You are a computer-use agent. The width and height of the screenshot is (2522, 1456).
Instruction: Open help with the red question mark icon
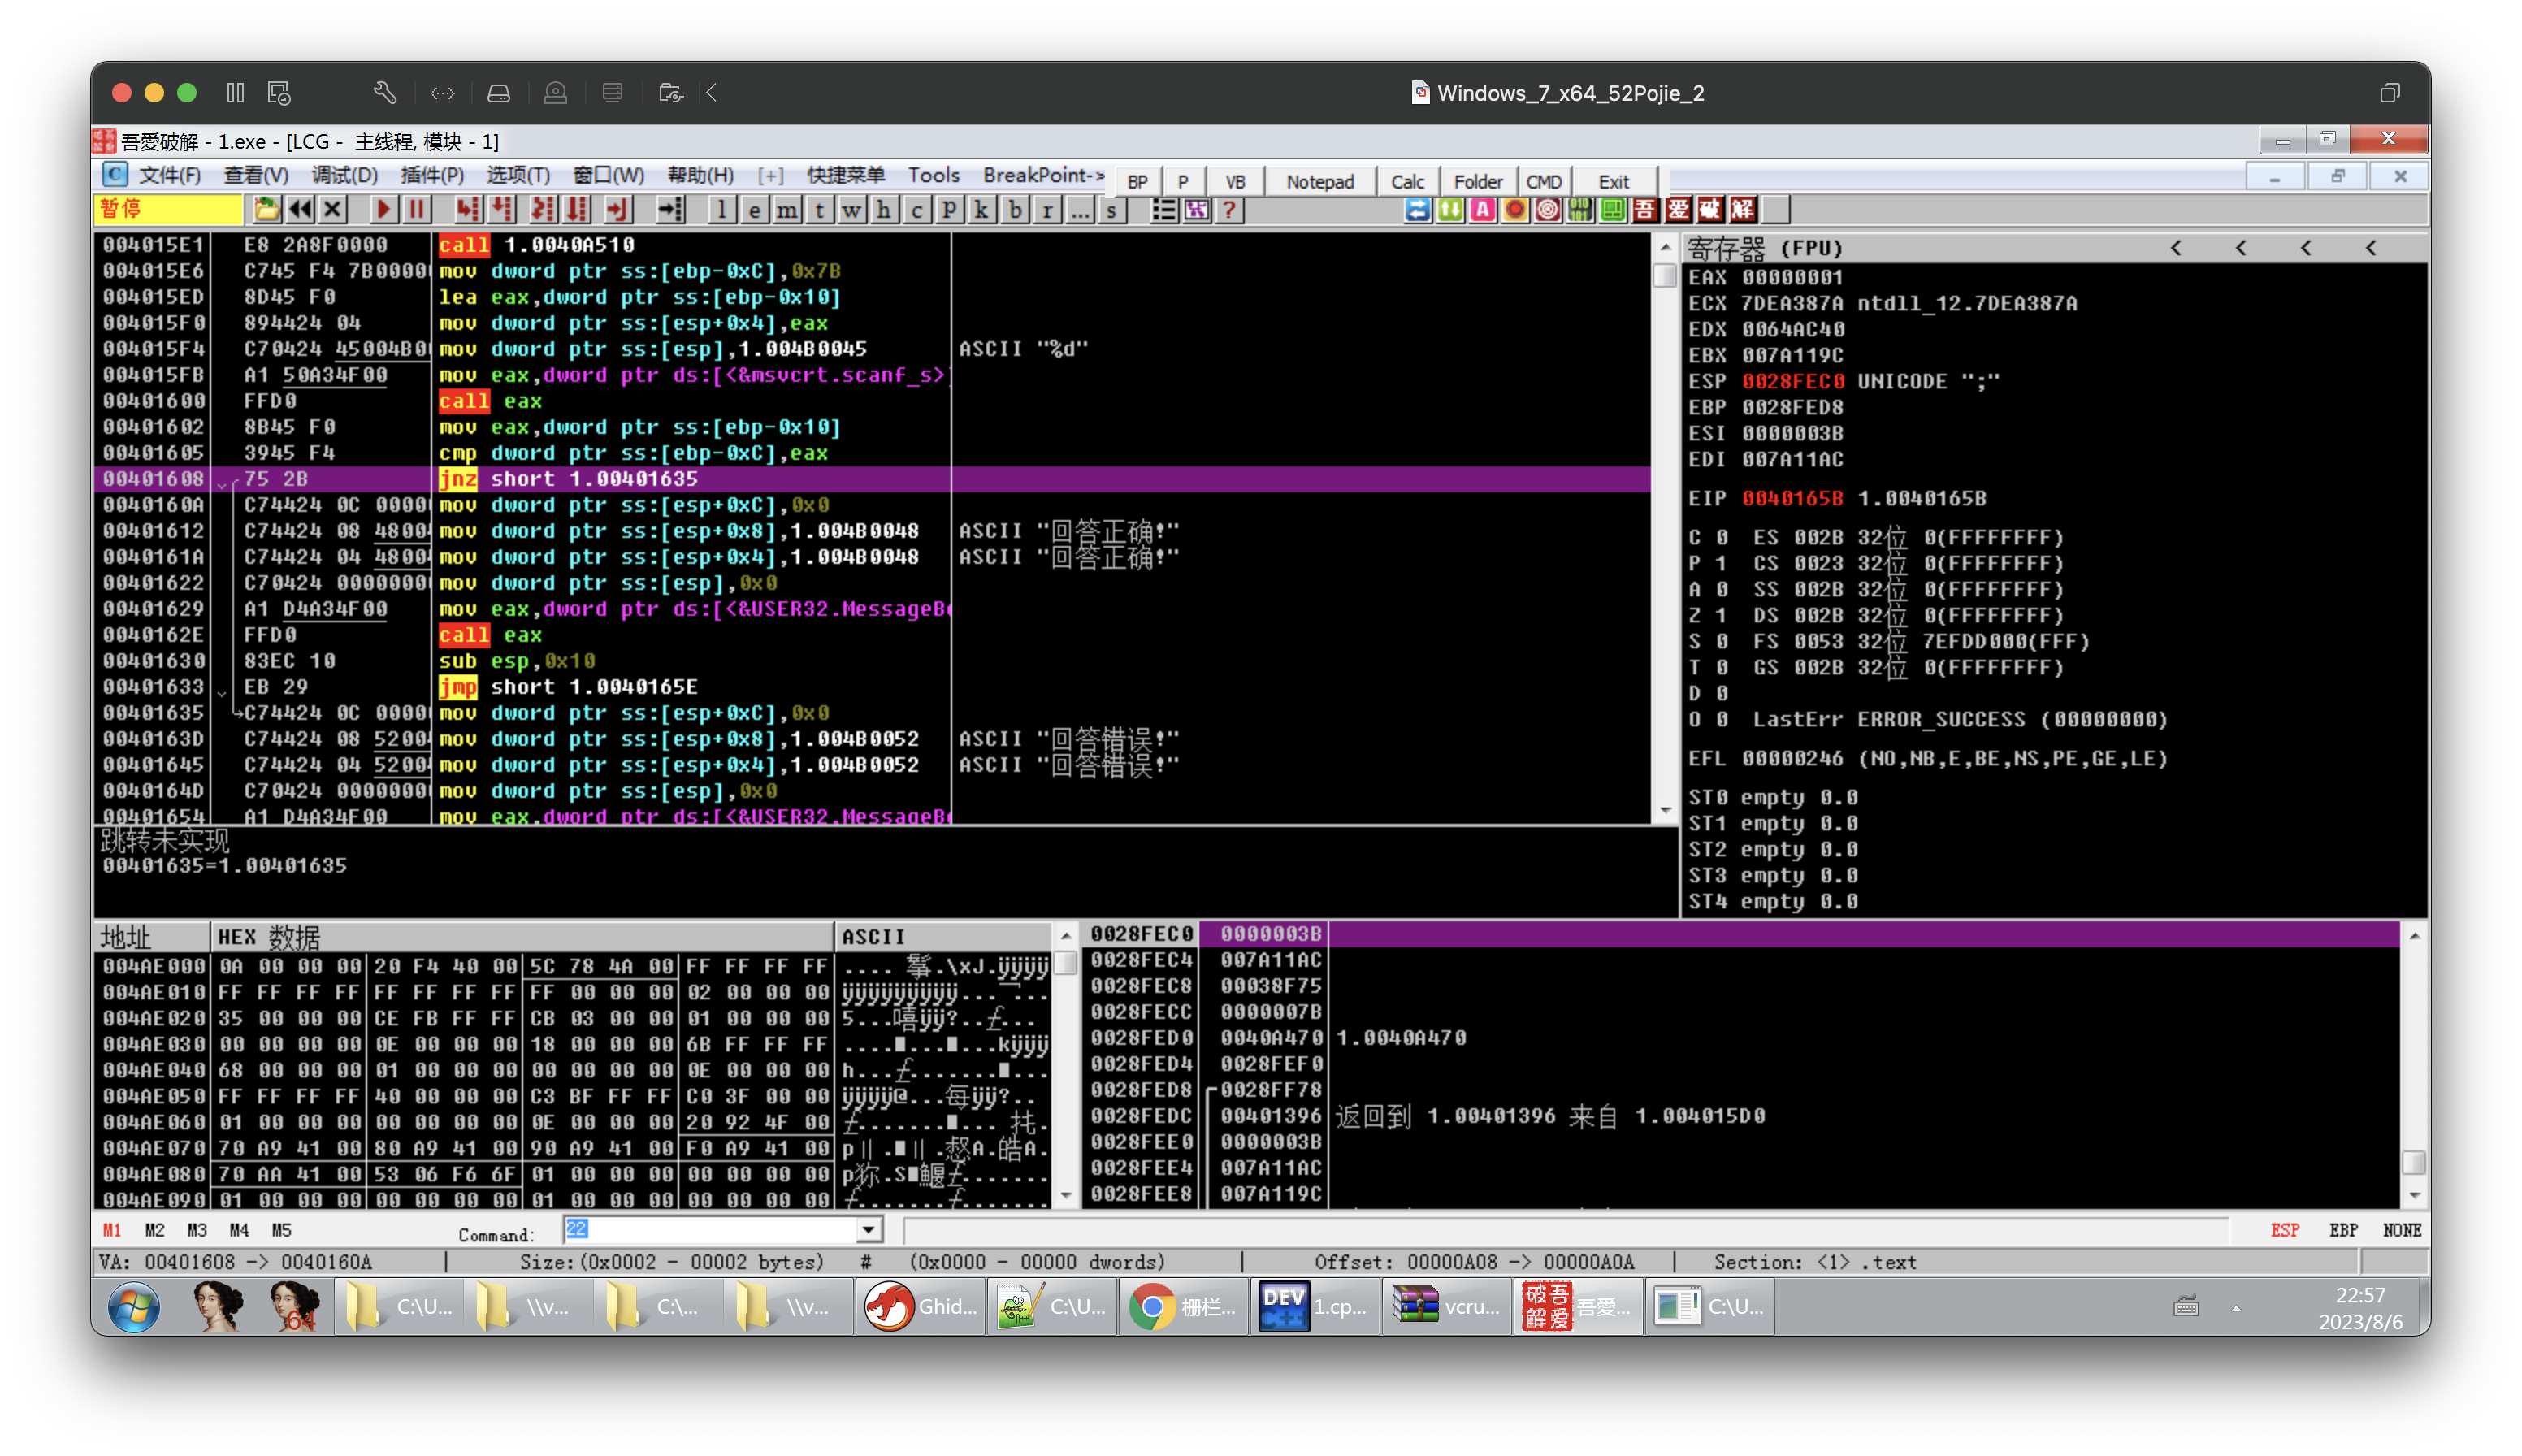1229,210
